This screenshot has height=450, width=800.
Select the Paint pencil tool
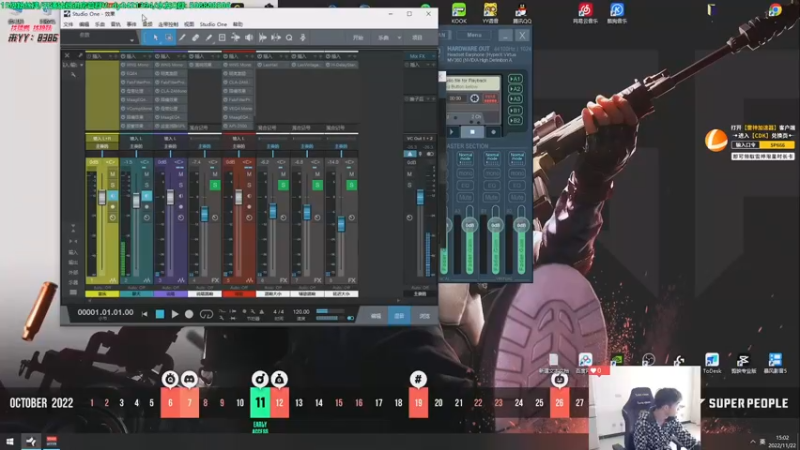click(209, 37)
